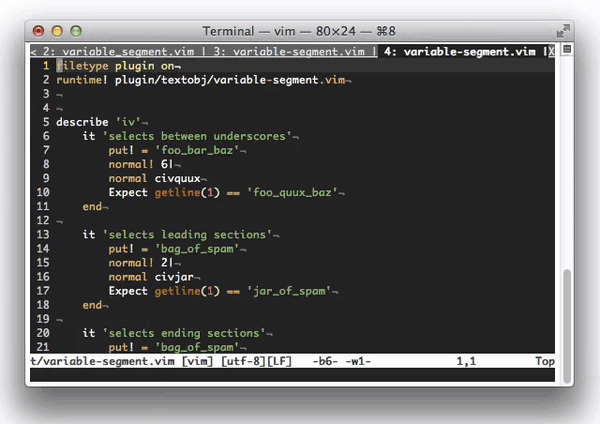Click the vim command line area
Screen dimensions: 600x424
point(292,375)
